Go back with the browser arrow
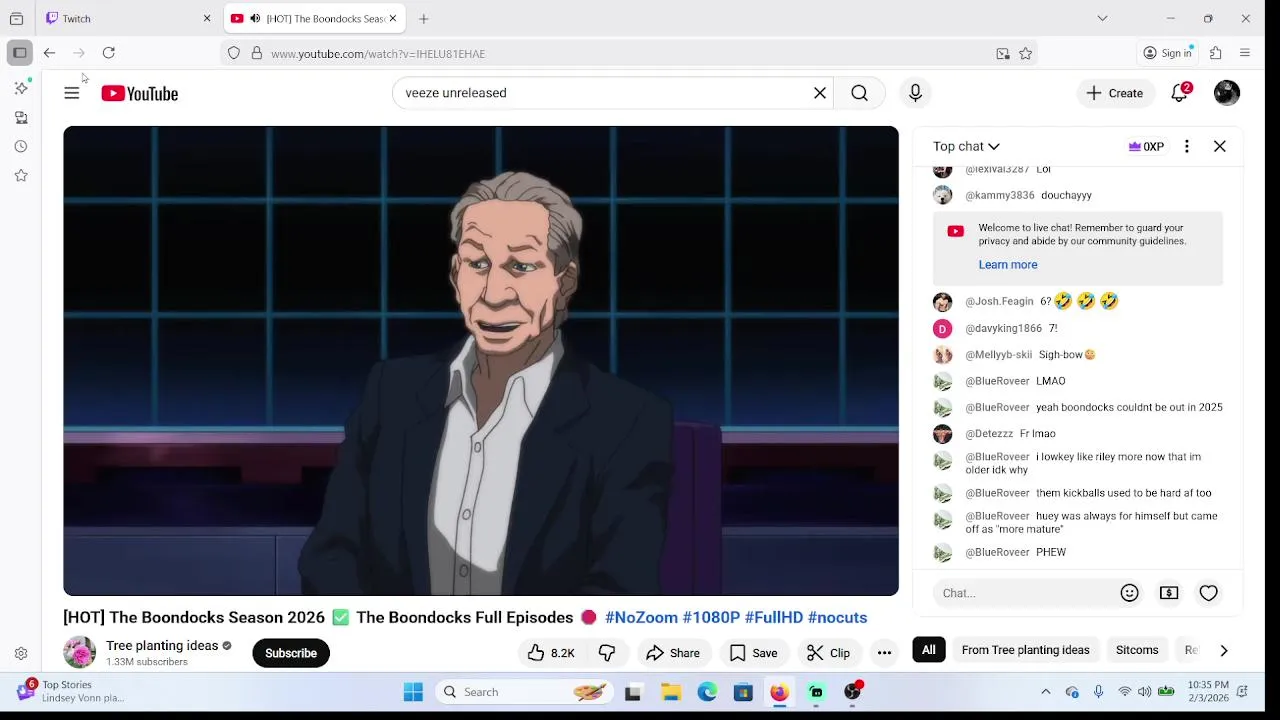 point(49,53)
